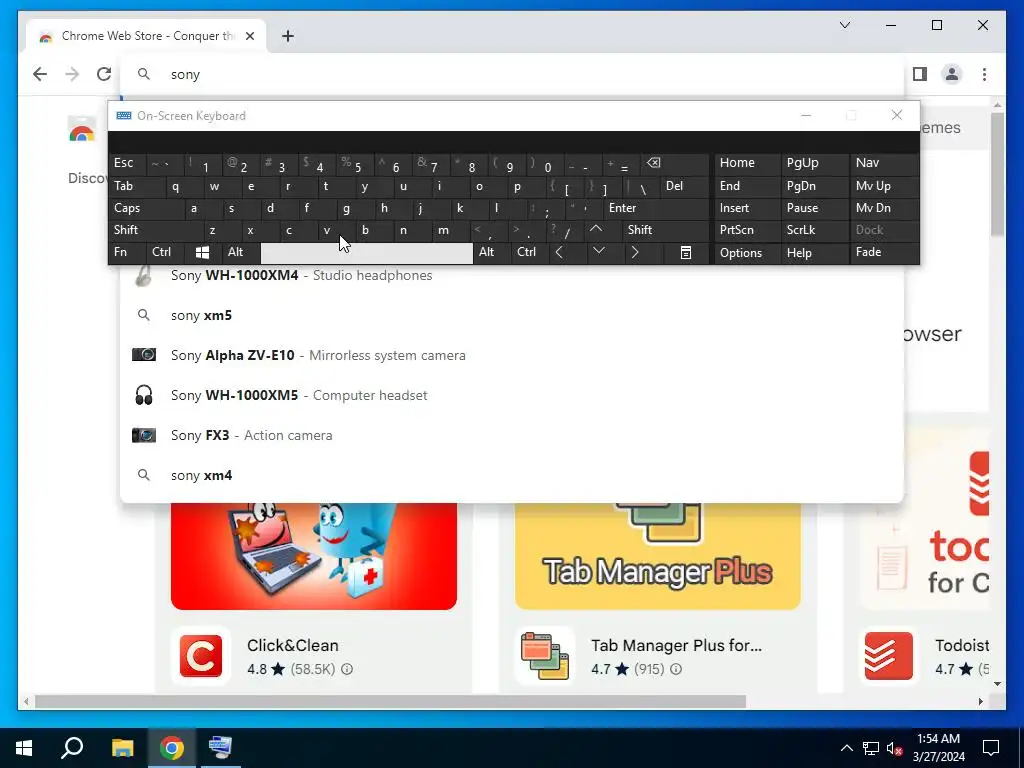Open the Chrome profile avatar menu

(952, 74)
